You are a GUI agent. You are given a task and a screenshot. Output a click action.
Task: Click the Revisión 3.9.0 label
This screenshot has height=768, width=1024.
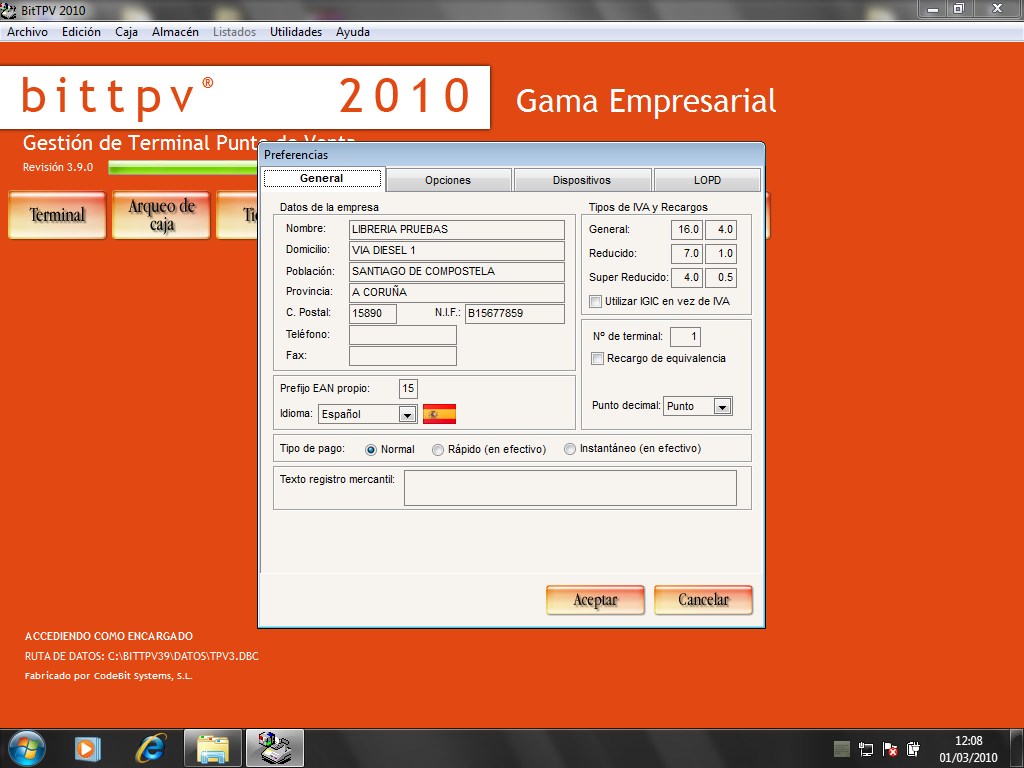pos(58,167)
